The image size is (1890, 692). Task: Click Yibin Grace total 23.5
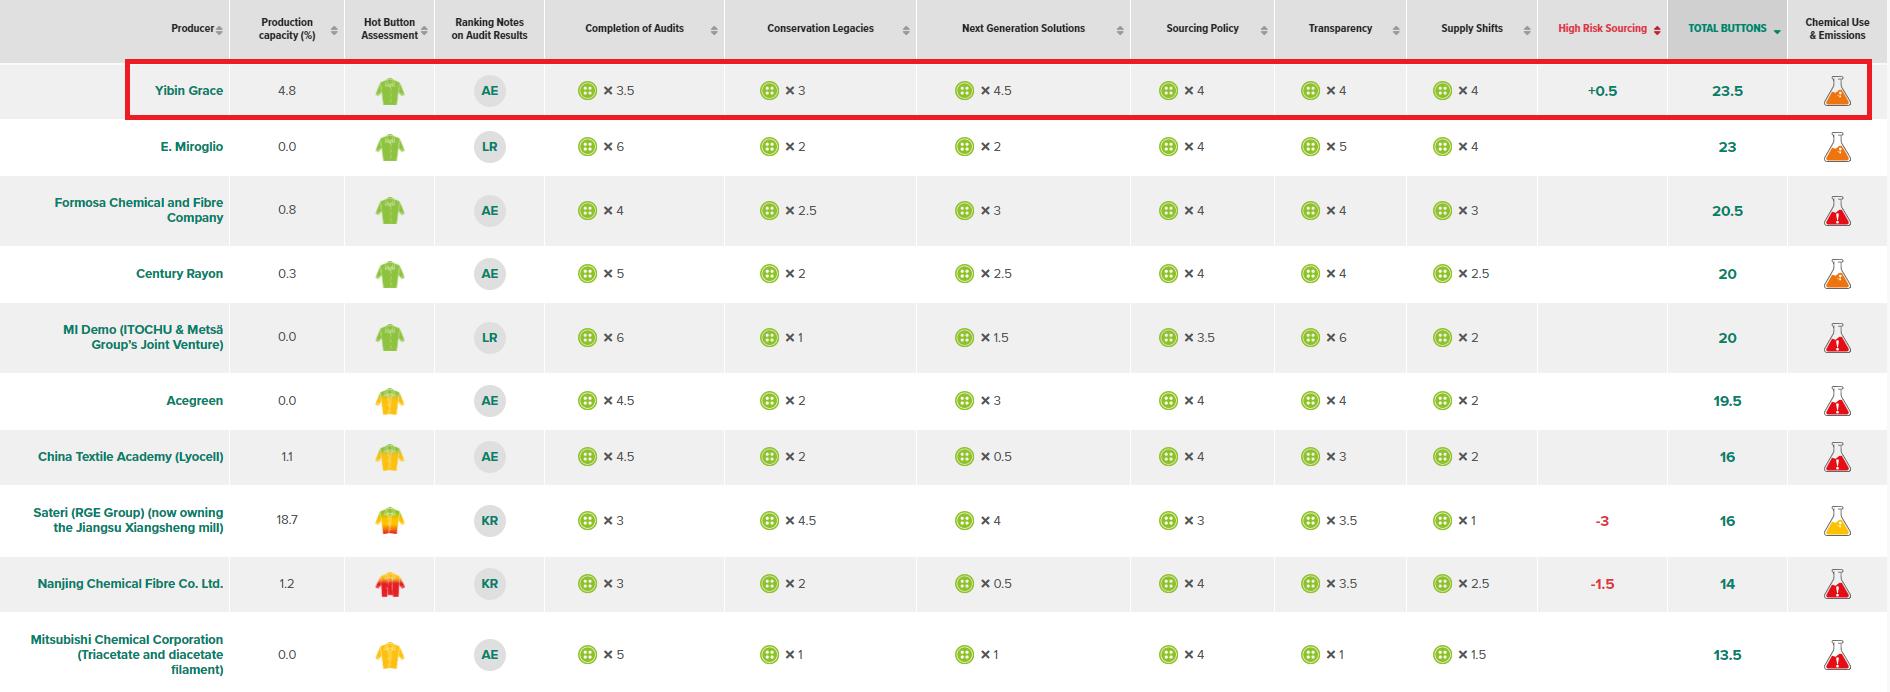click(1727, 91)
